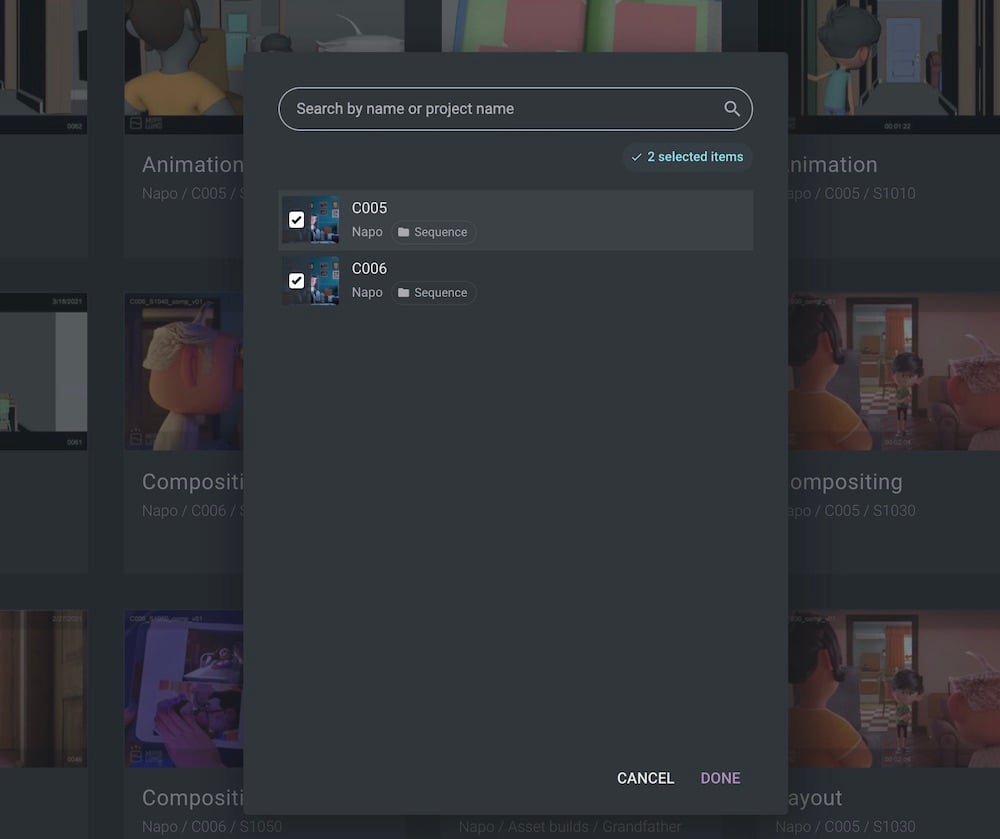Click the Napo project label under C005
The height and width of the screenshot is (839, 1000).
pyautogui.click(x=367, y=232)
